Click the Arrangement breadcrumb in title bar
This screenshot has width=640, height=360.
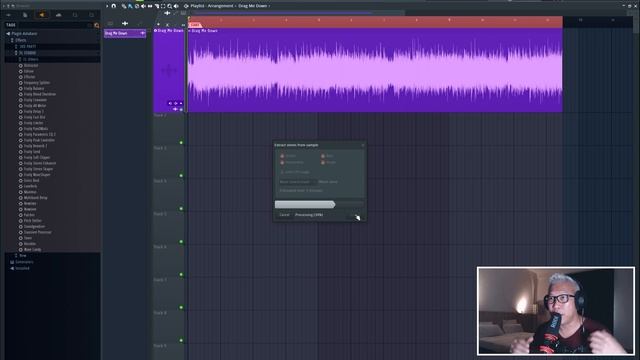click(220, 6)
